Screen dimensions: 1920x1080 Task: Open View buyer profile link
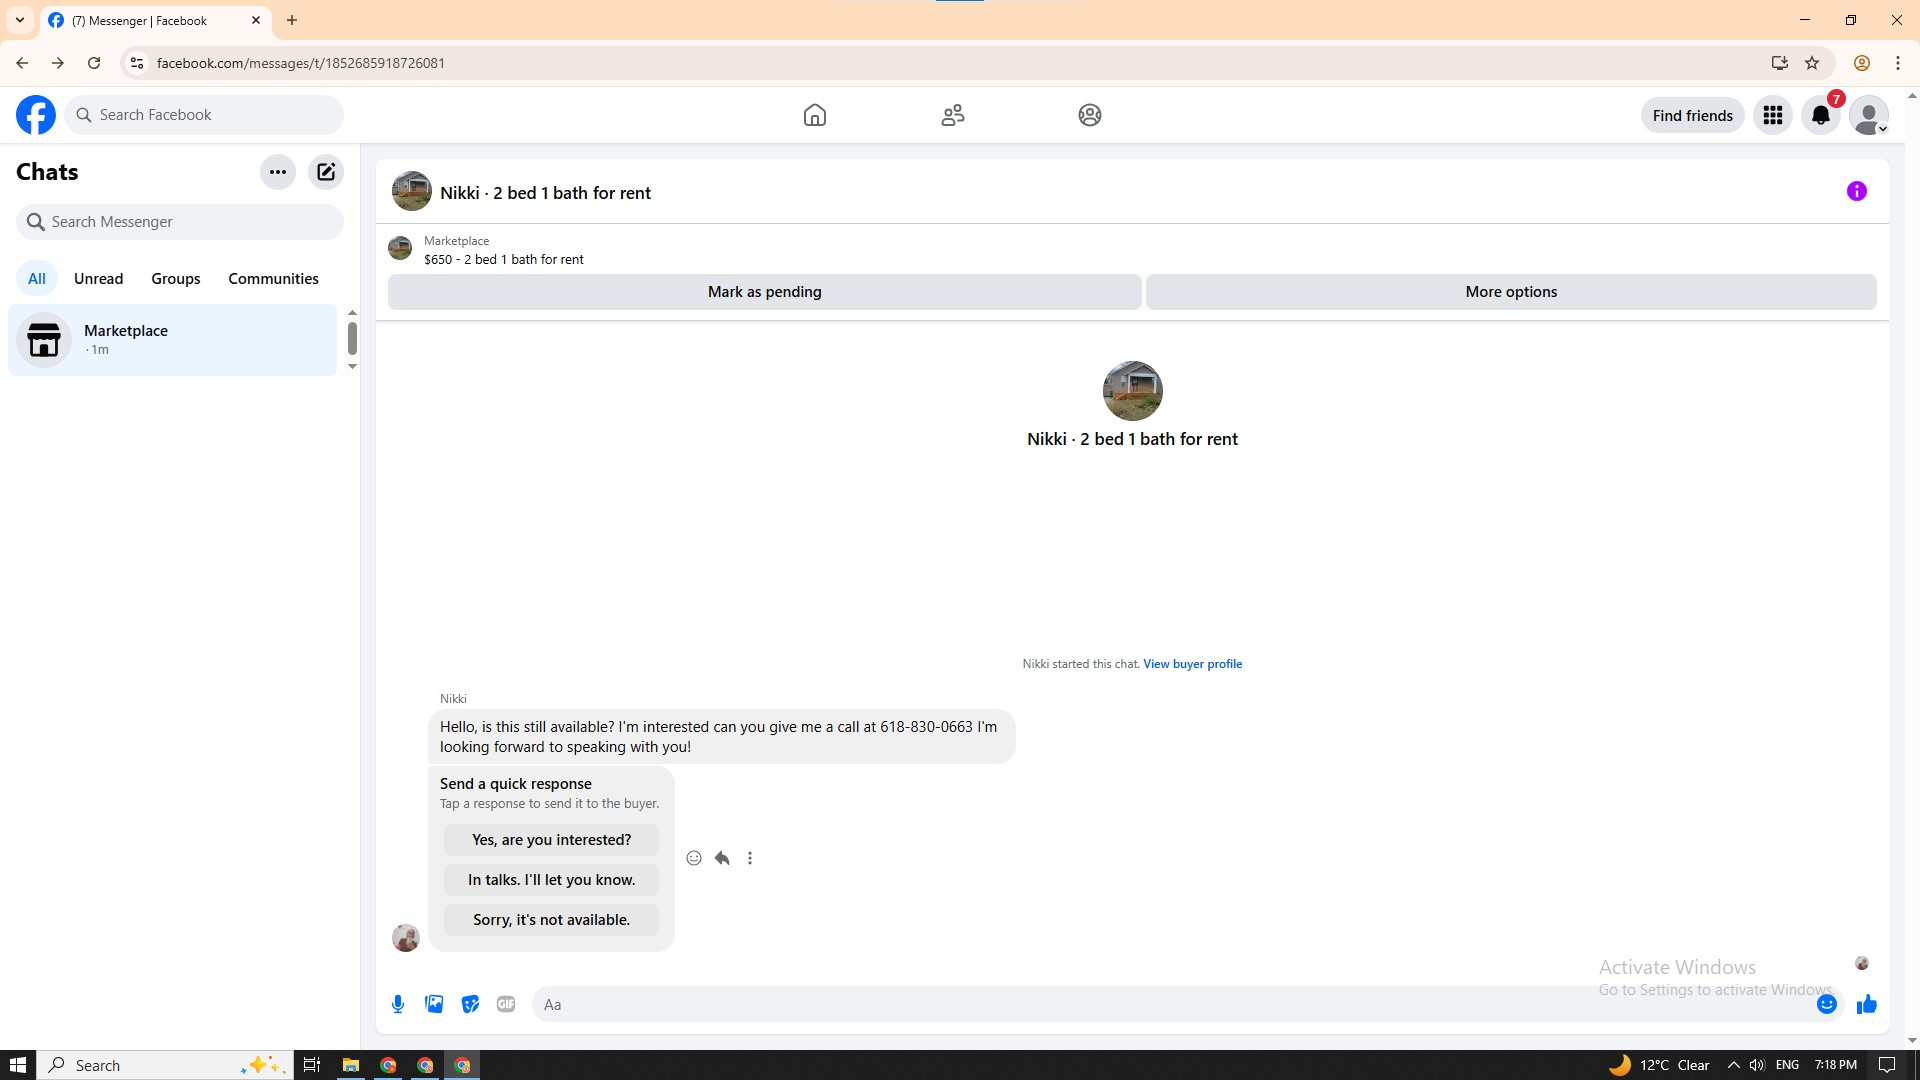[x=1192, y=664]
